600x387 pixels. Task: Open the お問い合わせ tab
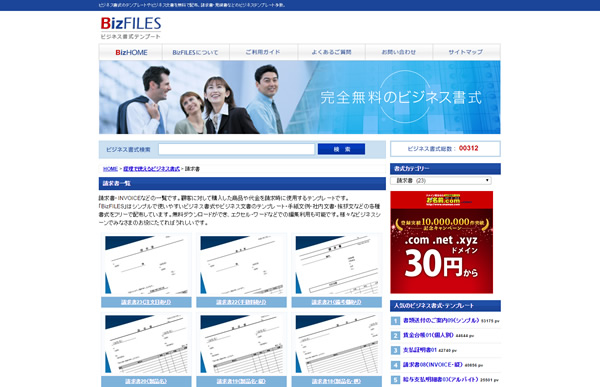coord(399,52)
